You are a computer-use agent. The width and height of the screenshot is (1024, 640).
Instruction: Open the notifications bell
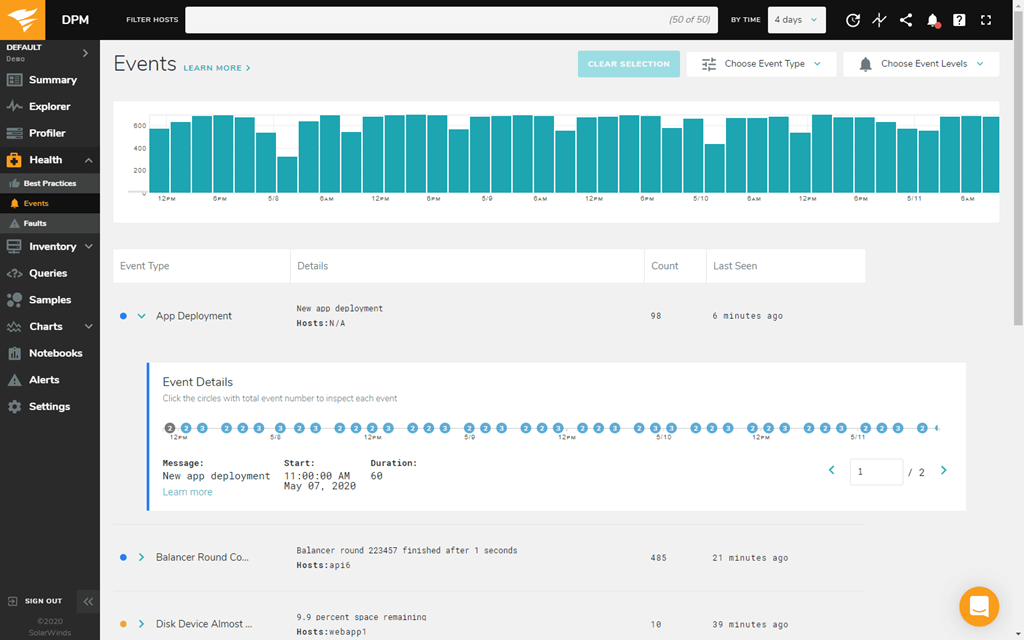pyautogui.click(x=933, y=20)
